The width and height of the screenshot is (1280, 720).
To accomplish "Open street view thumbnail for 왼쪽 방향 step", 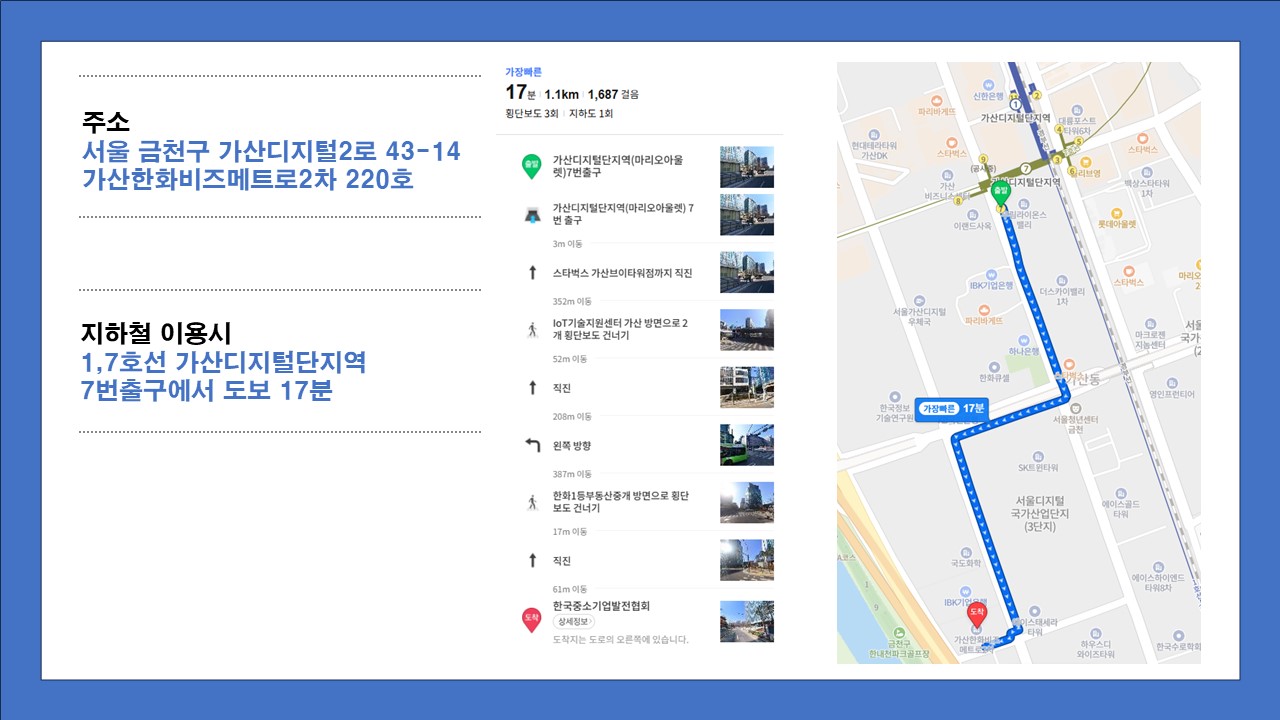I will coord(746,445).
